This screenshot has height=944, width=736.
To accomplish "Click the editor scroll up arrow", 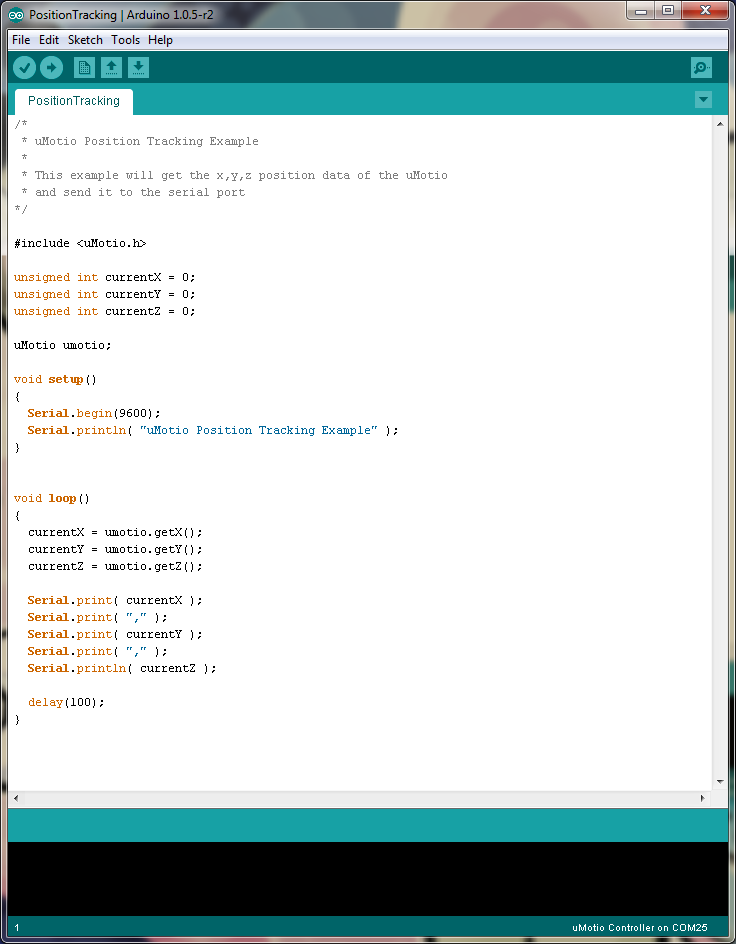I will pyautogui.click(x=720, y=124).
